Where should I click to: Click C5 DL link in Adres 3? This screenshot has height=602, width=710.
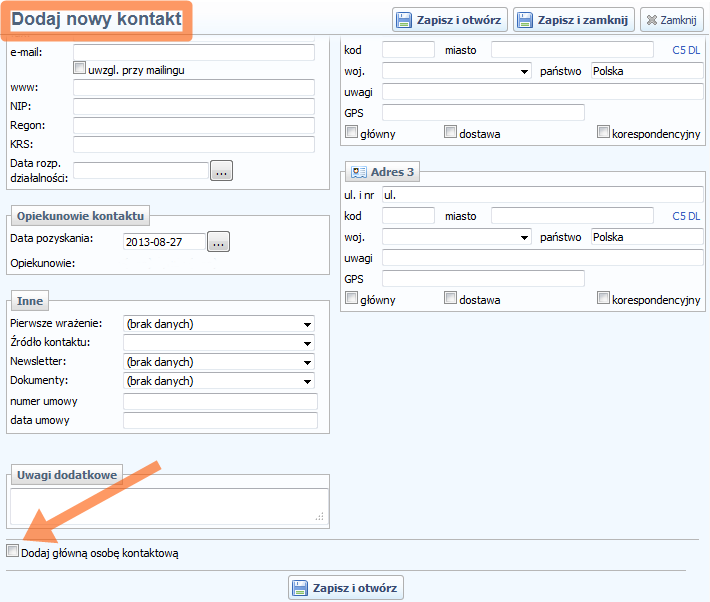[686, 216]
